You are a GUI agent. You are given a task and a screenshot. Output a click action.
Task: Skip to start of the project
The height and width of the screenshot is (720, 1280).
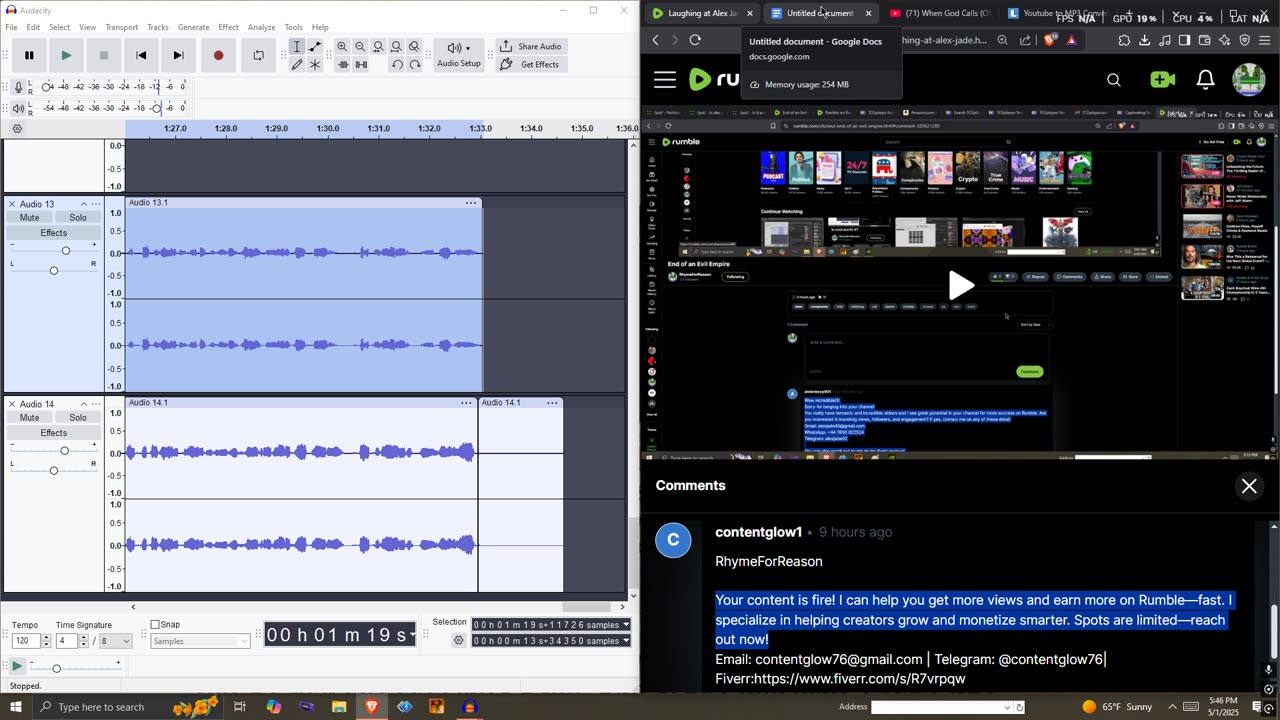coord(141,55)
